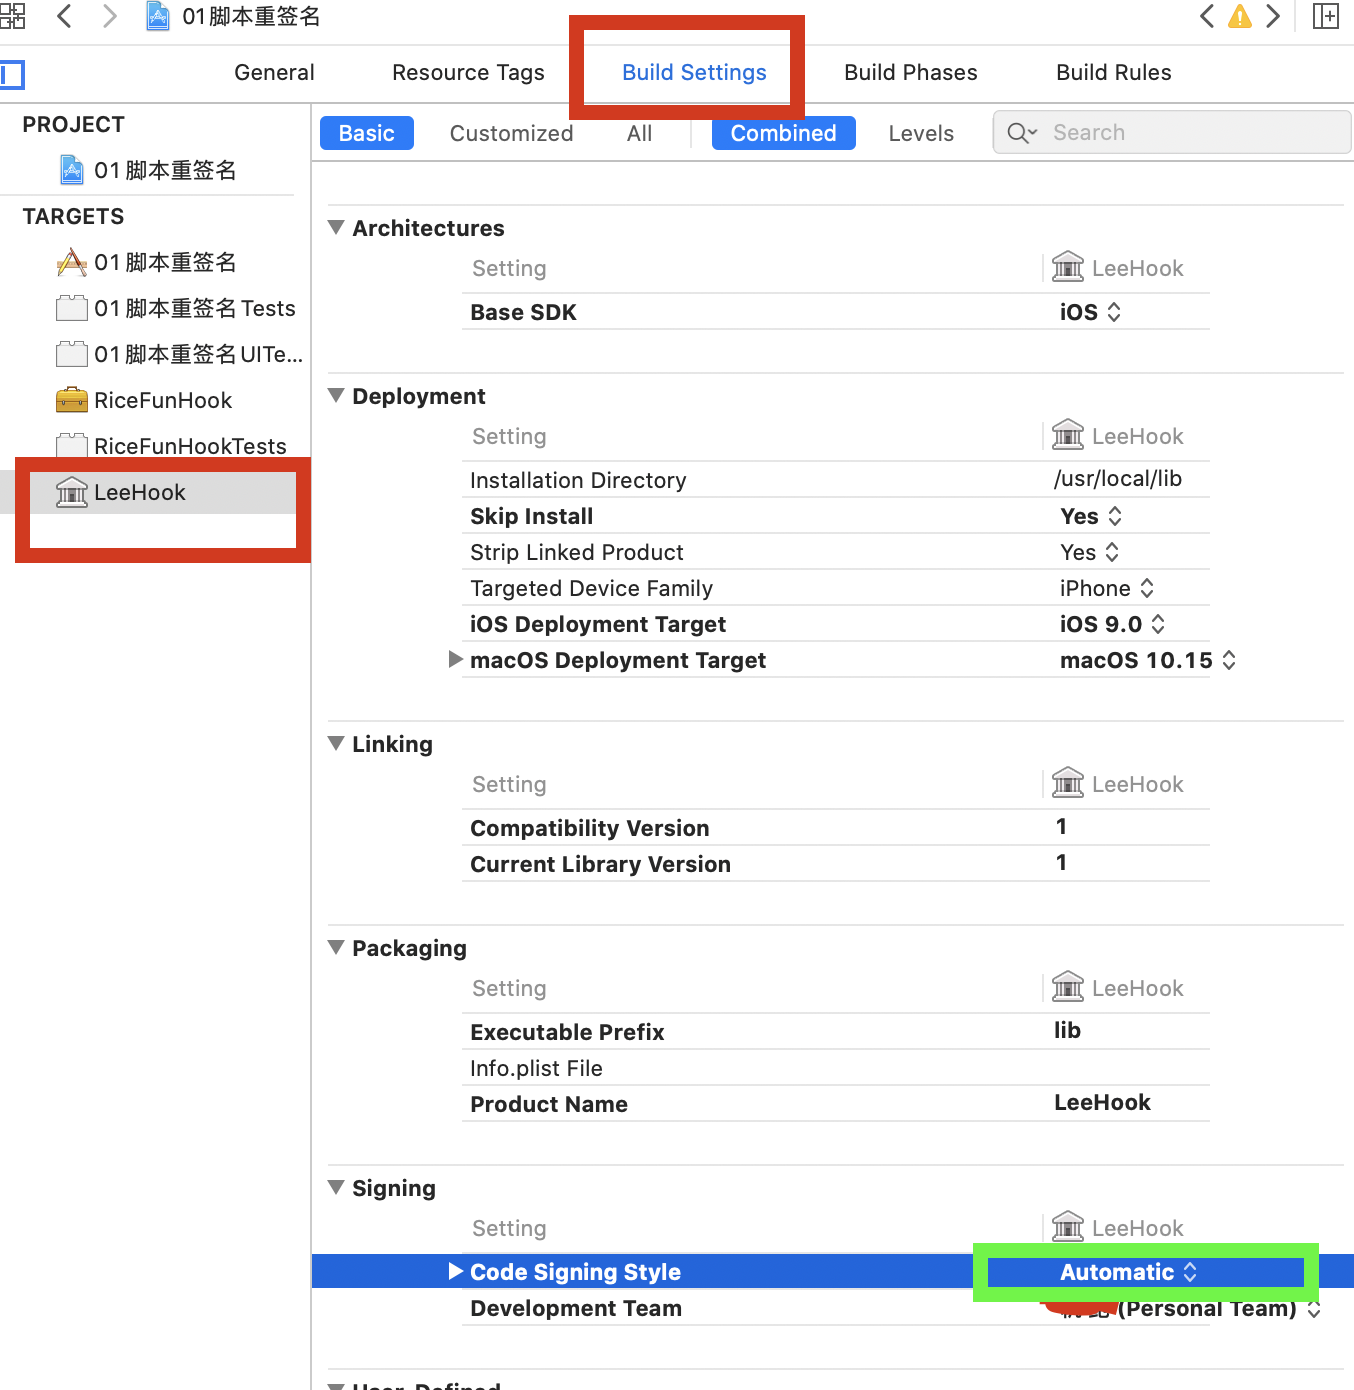This screenshot has width=1354, height=1390.
Task: Expand macOS Deployment Target row
Action: click(456, 659)
